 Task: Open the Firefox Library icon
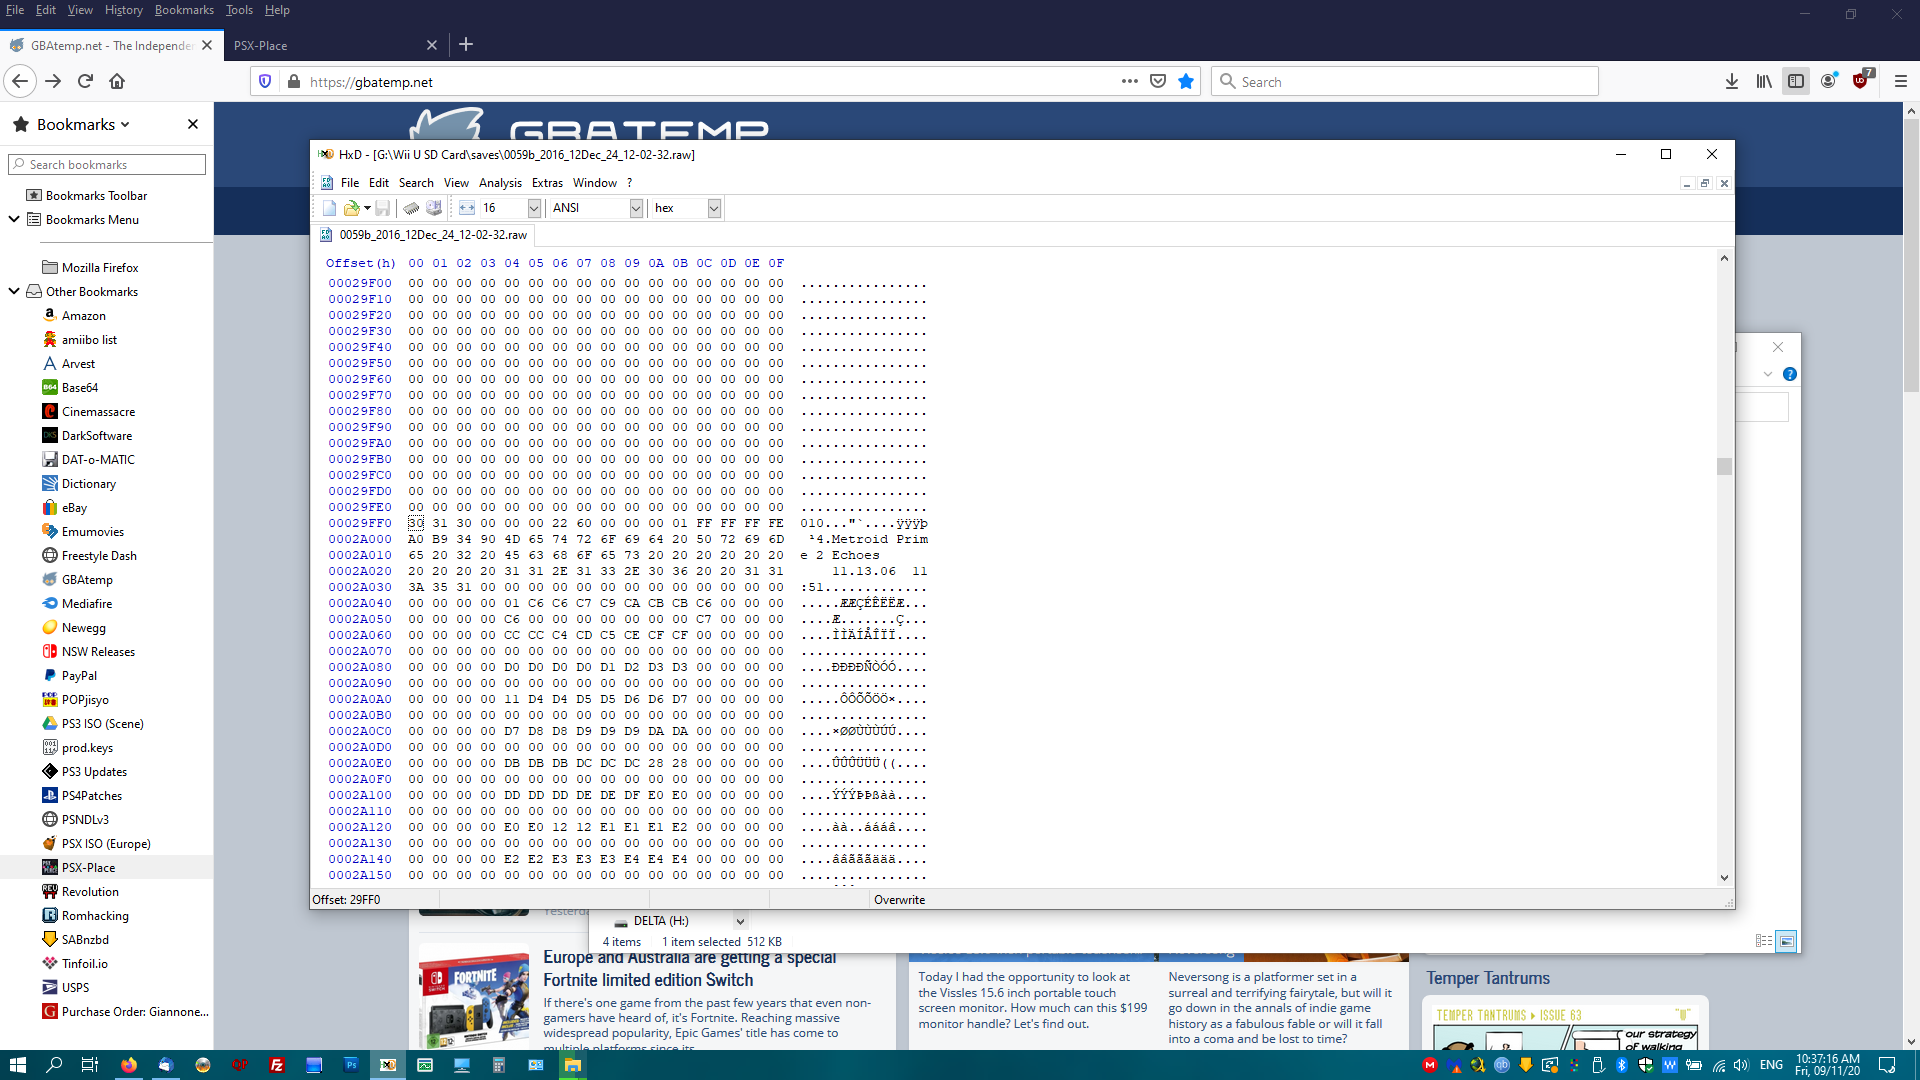tap(1764, 82)
